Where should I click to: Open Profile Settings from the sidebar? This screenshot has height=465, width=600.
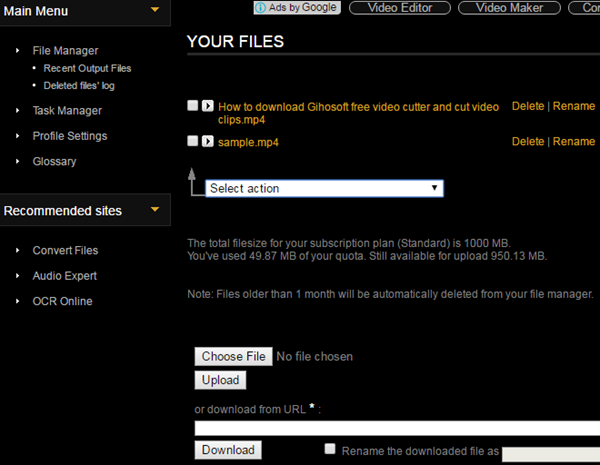pos(69,136)
